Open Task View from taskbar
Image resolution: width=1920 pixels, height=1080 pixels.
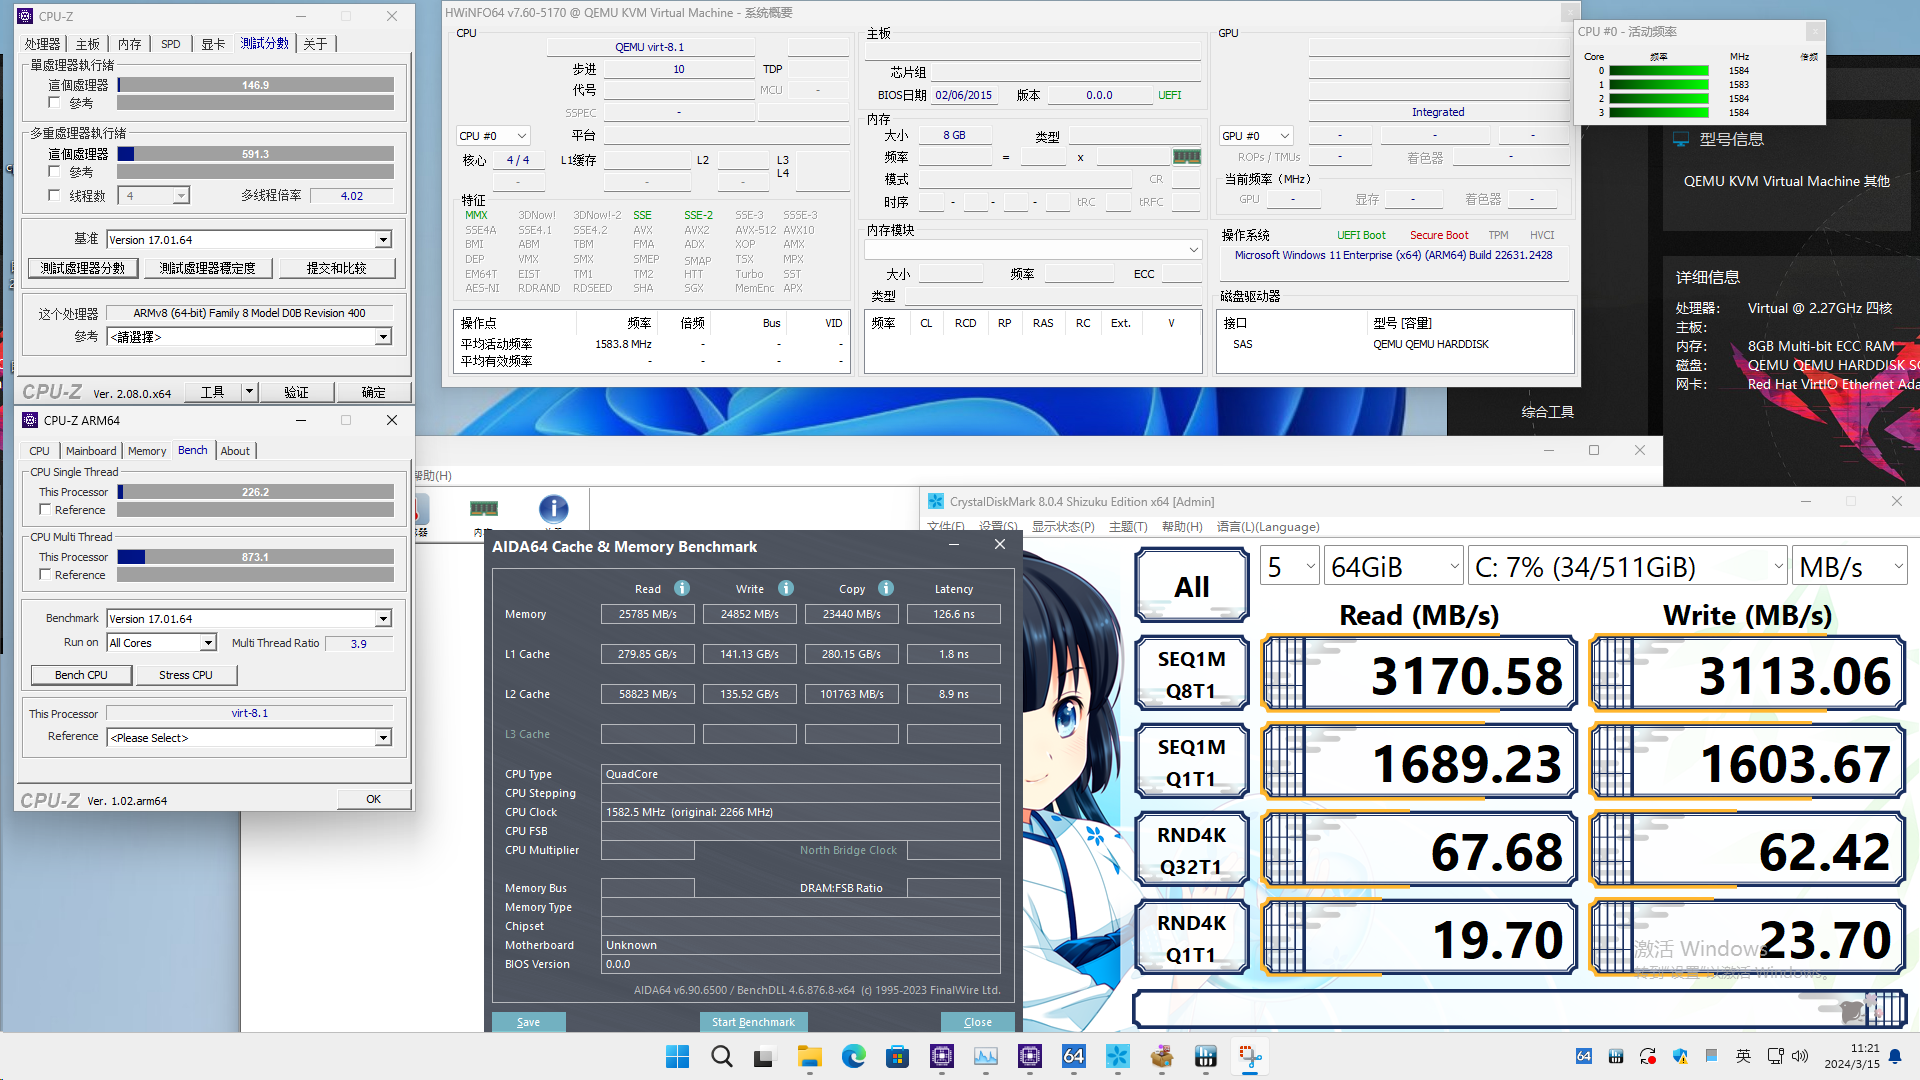[x=765, y=1056]
